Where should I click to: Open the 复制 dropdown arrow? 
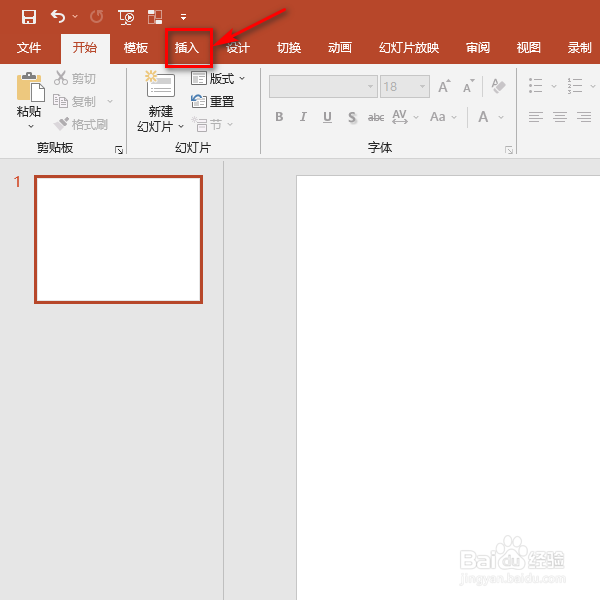pos(110,101)
